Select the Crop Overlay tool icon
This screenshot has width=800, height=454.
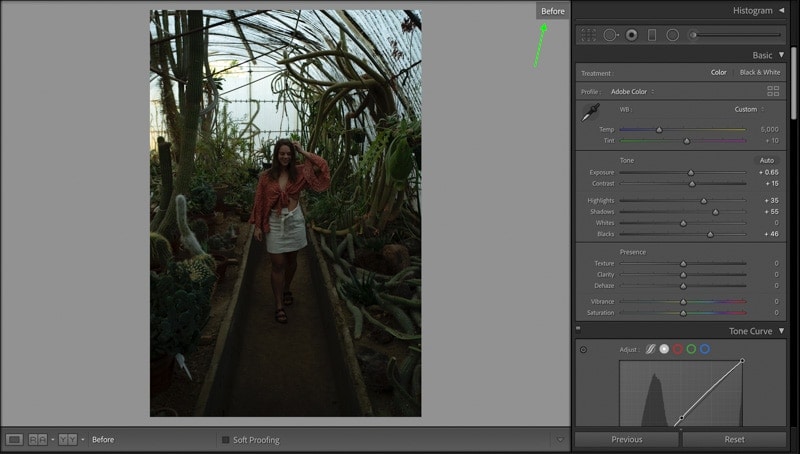pos(588,35)
